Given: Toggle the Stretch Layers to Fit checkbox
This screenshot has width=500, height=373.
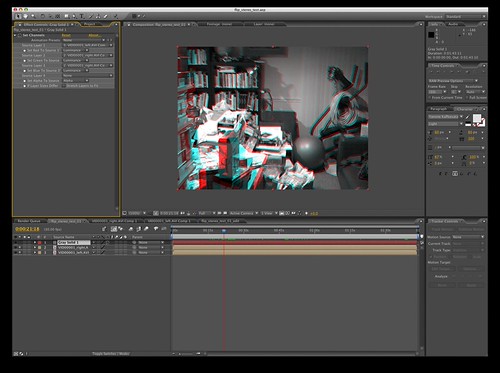Looking at the screenshot, I should tap(64, 86).
